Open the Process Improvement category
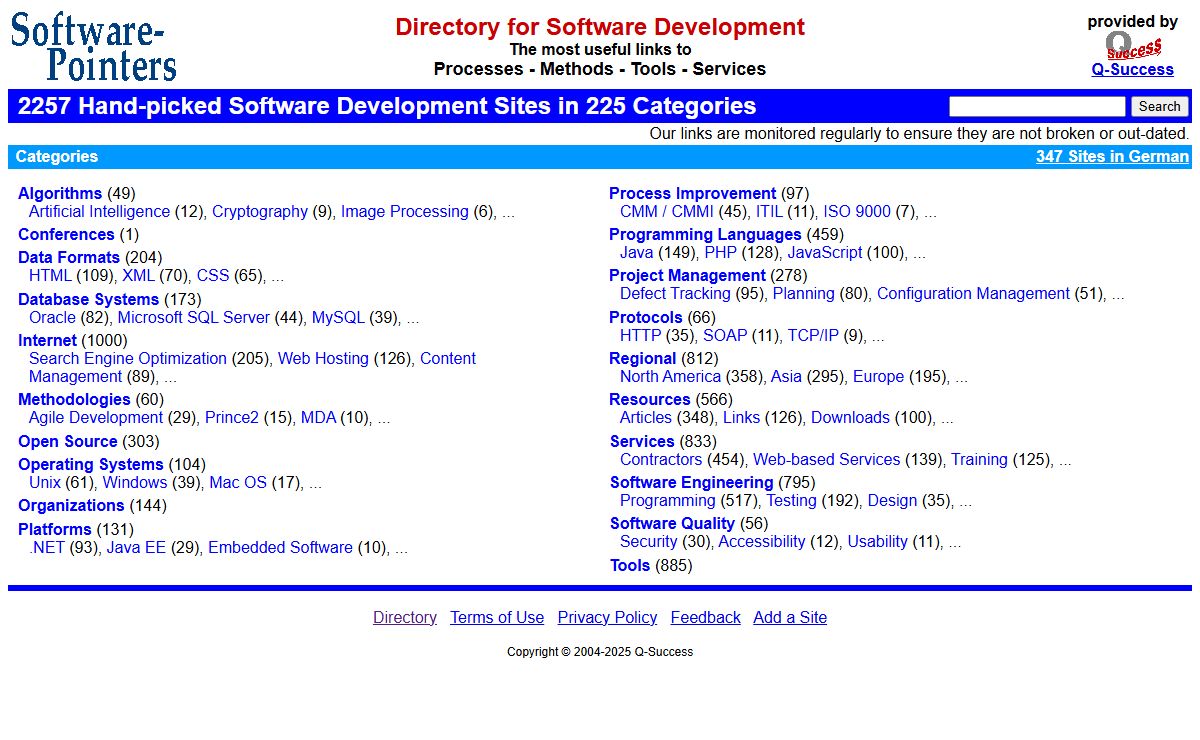 pyautogui.click(x=692, y=194)
